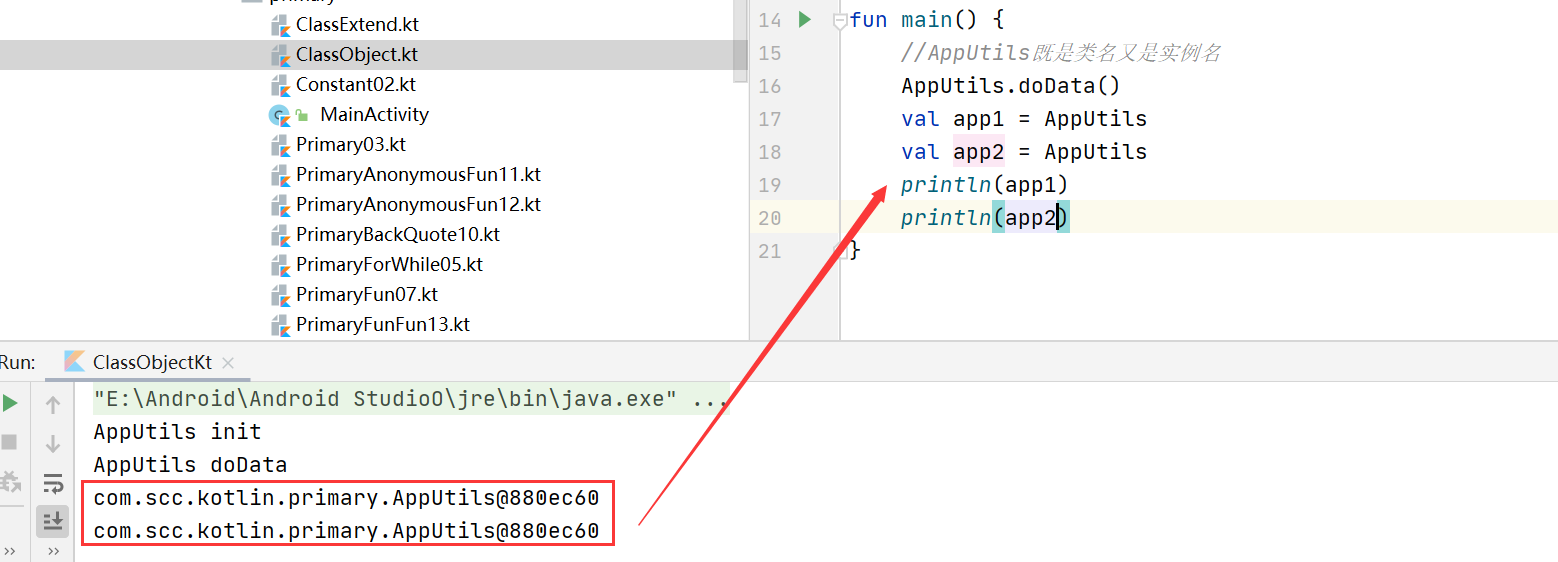Click the Kotlin icon of PrimaryFunFun13.kt

pos(280,325)
